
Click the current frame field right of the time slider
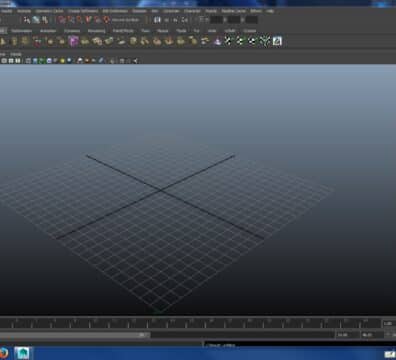388,323
